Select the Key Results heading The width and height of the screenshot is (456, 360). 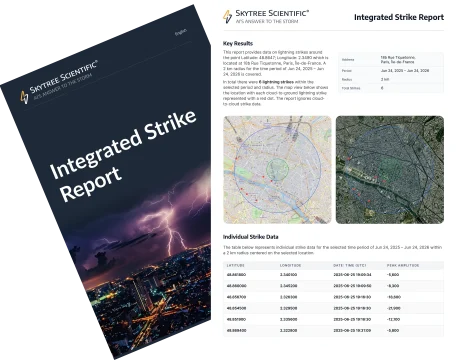pyautogui.click(x=238, y=43)
